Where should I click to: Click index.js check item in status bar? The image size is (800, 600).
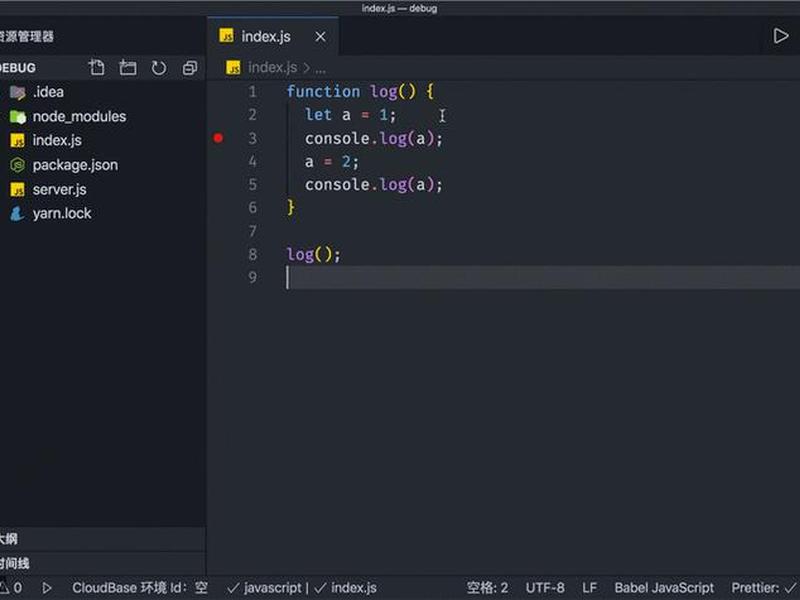(x=345, y=588)
